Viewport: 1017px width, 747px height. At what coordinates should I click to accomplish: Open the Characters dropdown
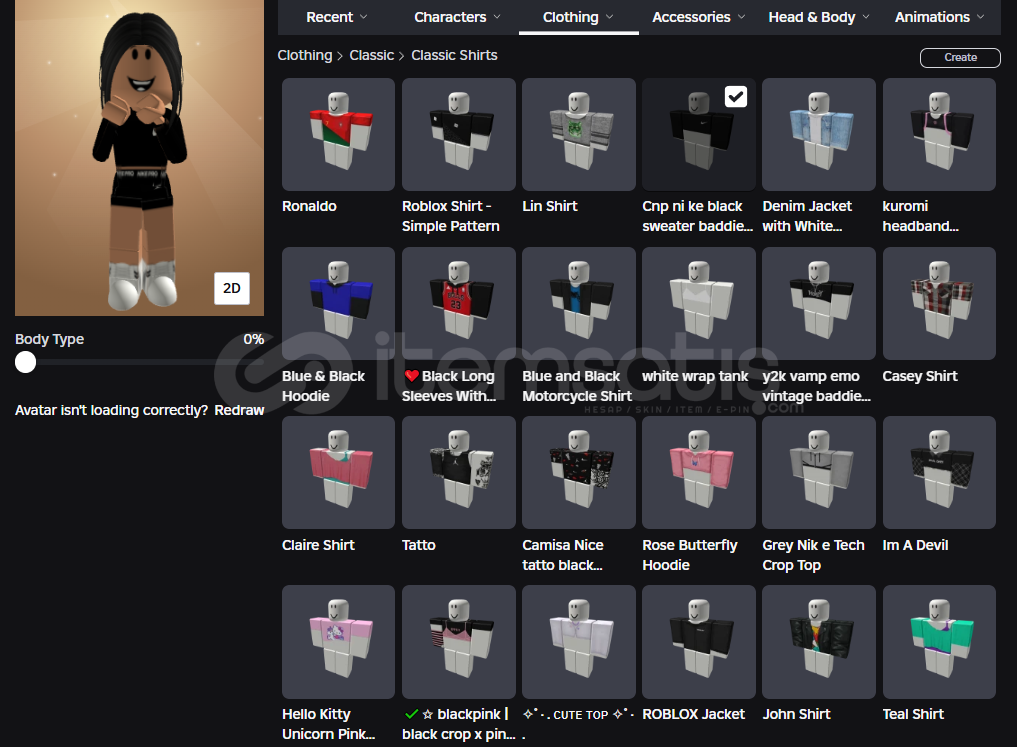(457, 18)
